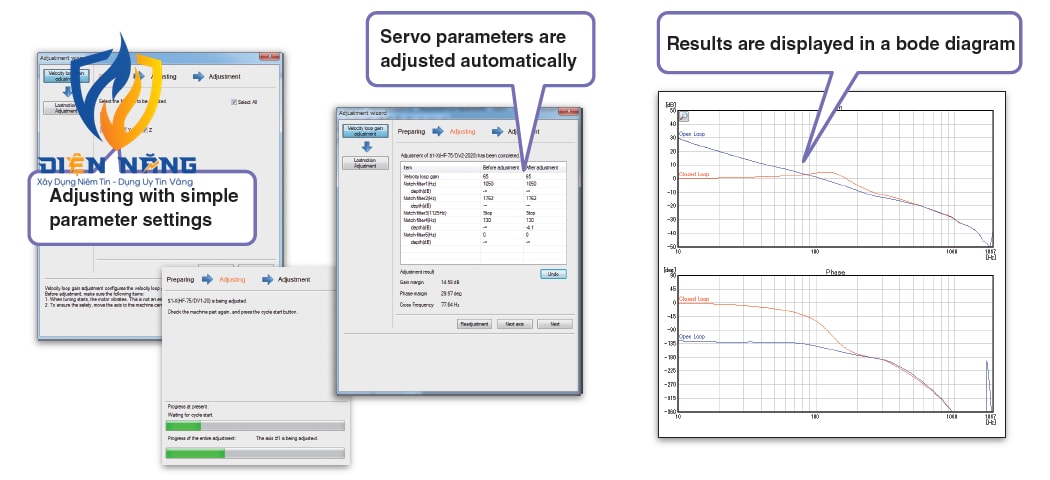Click the Open Loop label in the phase plot
This screenshot has width=1050, height=480.
pos(692,337)
